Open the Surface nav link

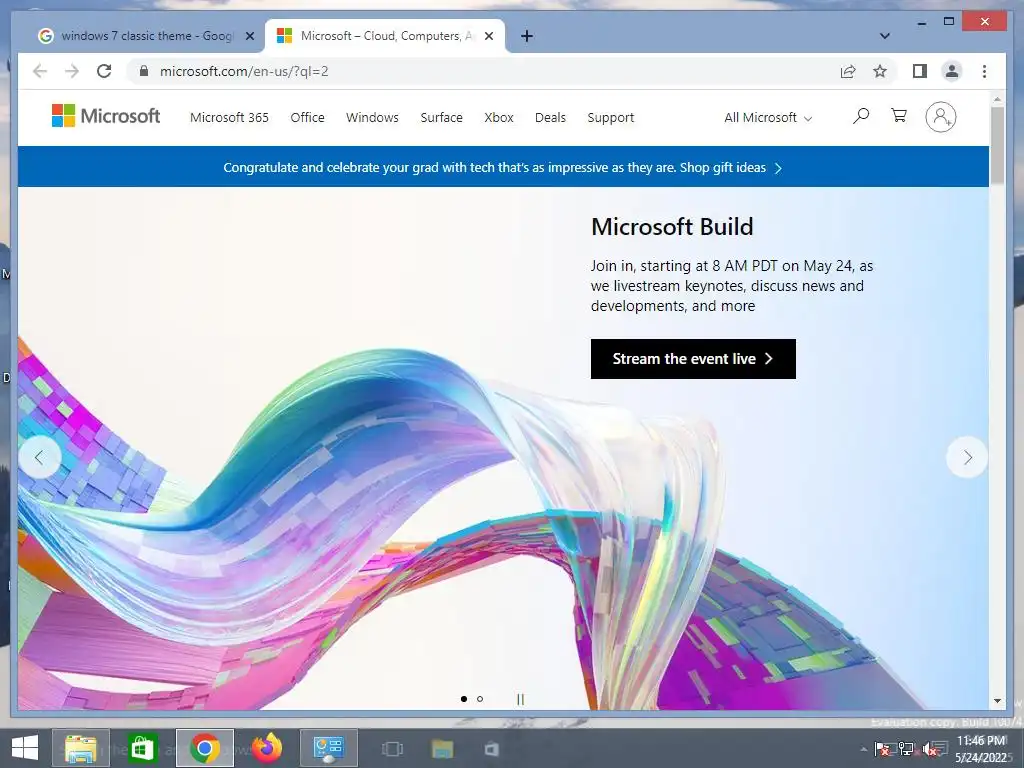point(441,118)
